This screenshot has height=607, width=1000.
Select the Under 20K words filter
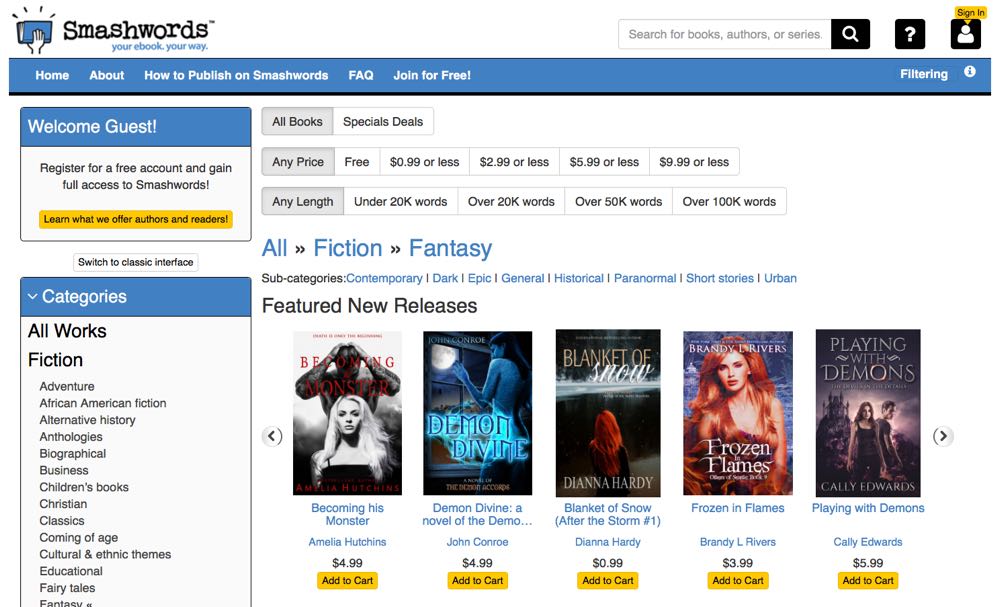tap(401, 201)
